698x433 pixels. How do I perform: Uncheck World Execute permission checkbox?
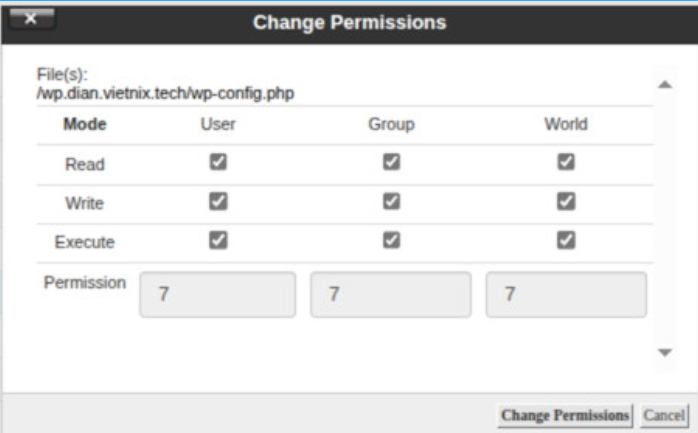click(566, 240)
